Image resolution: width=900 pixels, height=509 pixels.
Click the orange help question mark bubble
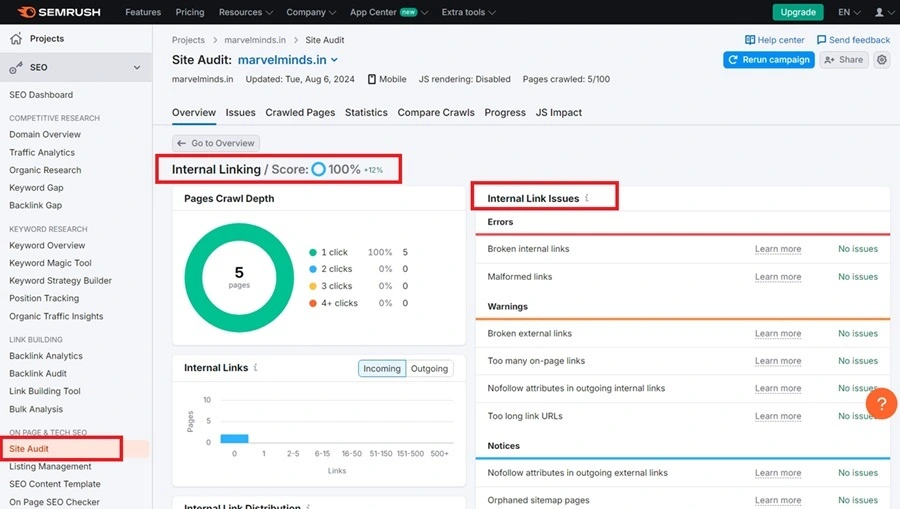(881, 404)
